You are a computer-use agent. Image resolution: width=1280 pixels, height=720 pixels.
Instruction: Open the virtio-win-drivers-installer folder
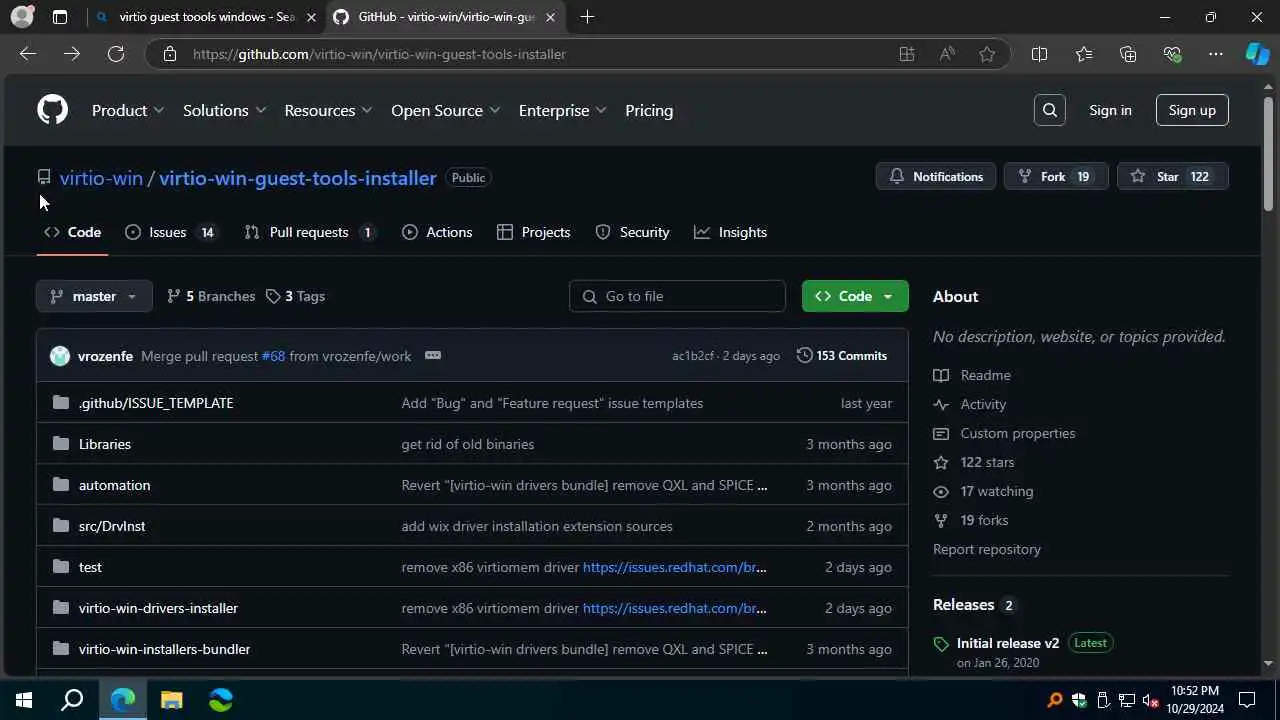point(158,608)
